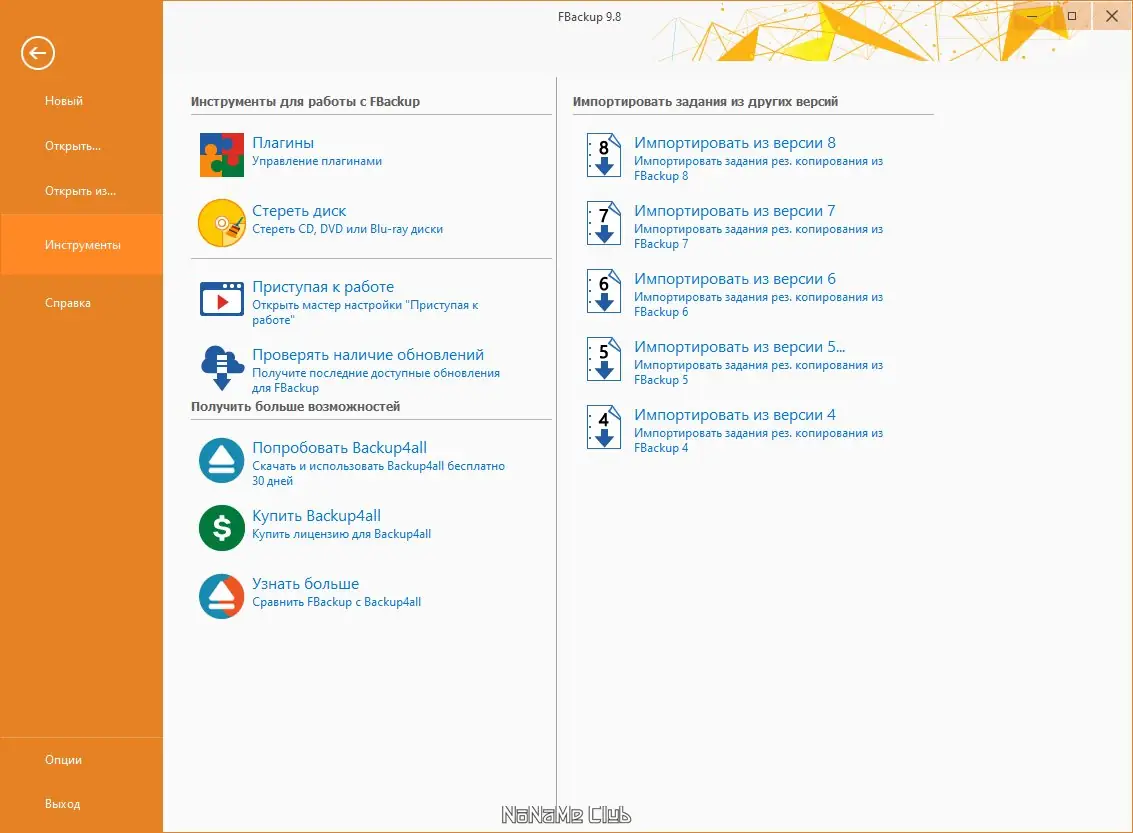Open Приступая к работе wizard link
1133x833 pixels.
click(323, 286)
